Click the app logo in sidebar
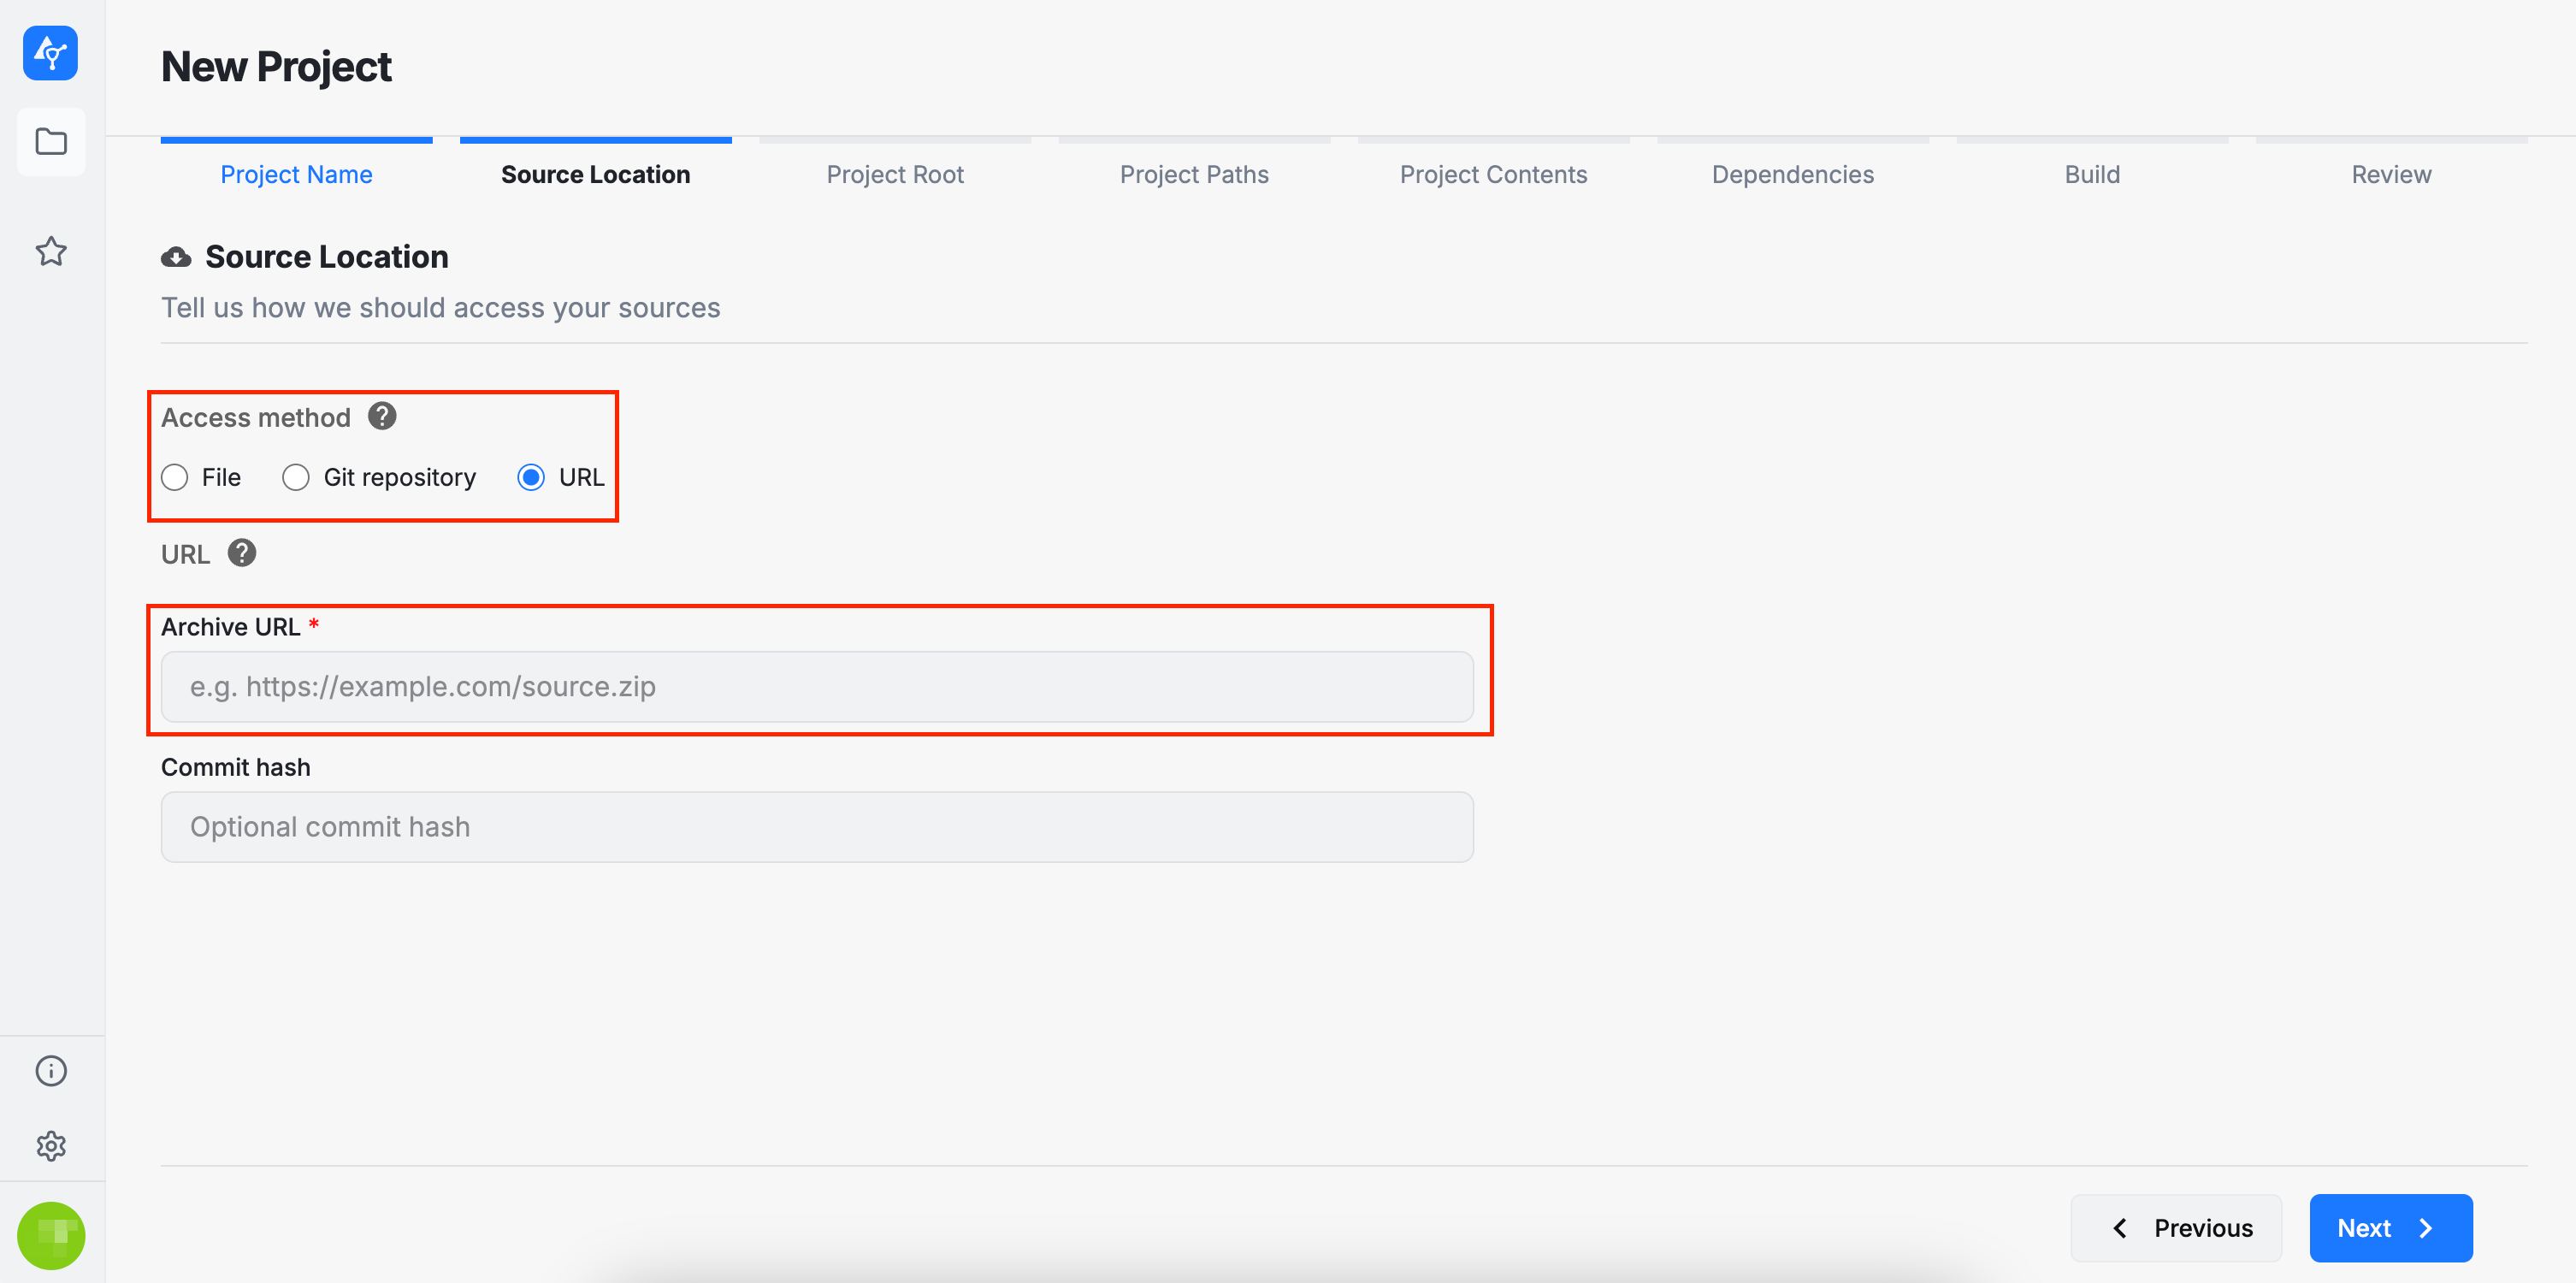The height and width of the screenshot is (1283, 2576). click(x=51, y=53)
